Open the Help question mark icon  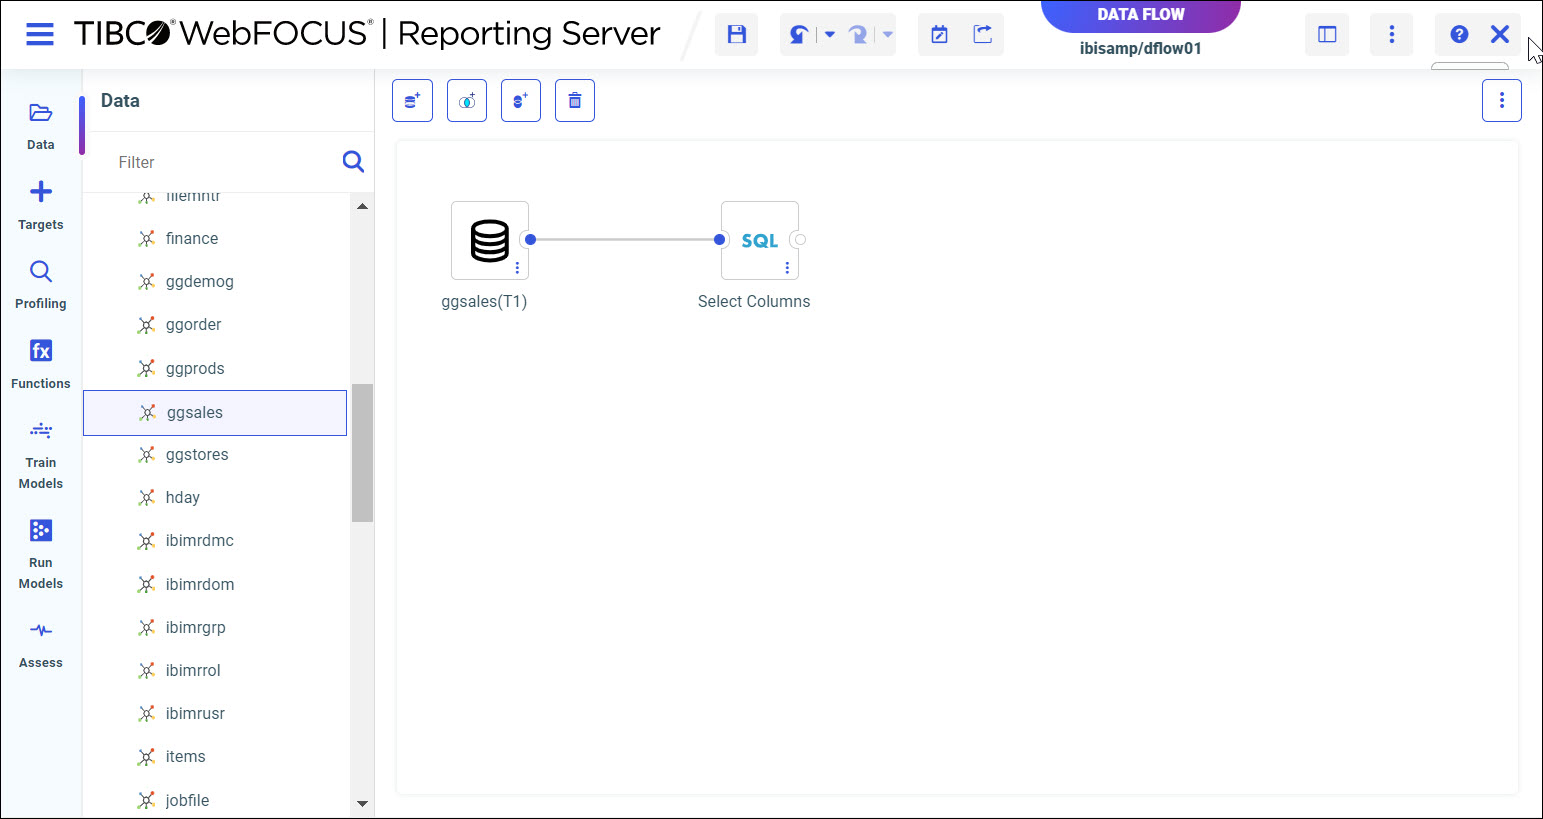(1459, 35)
